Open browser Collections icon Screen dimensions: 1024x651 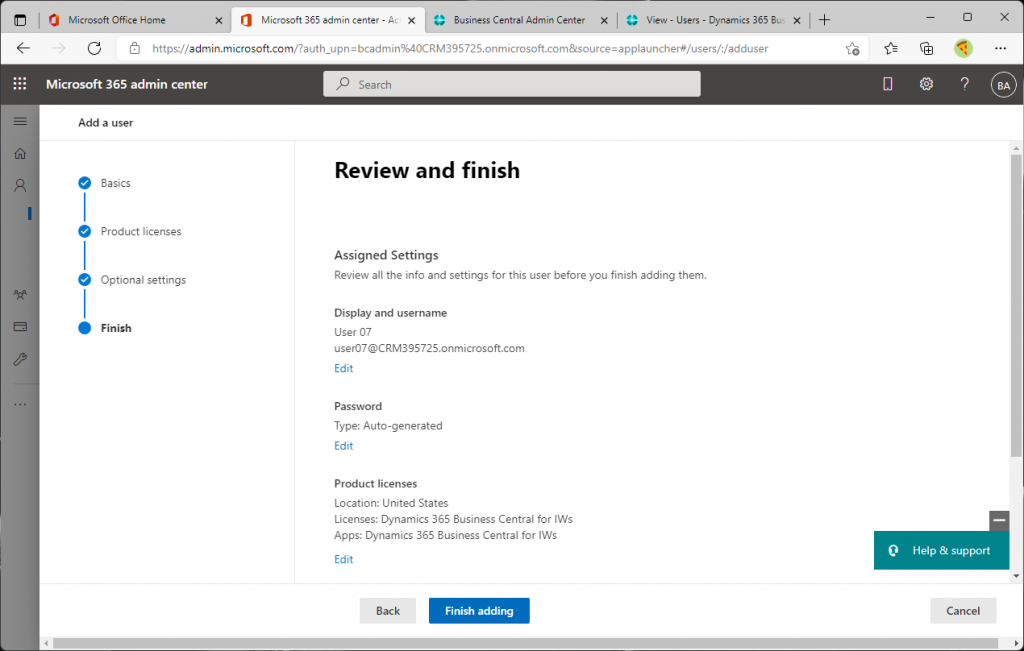[x=926, y=48]
